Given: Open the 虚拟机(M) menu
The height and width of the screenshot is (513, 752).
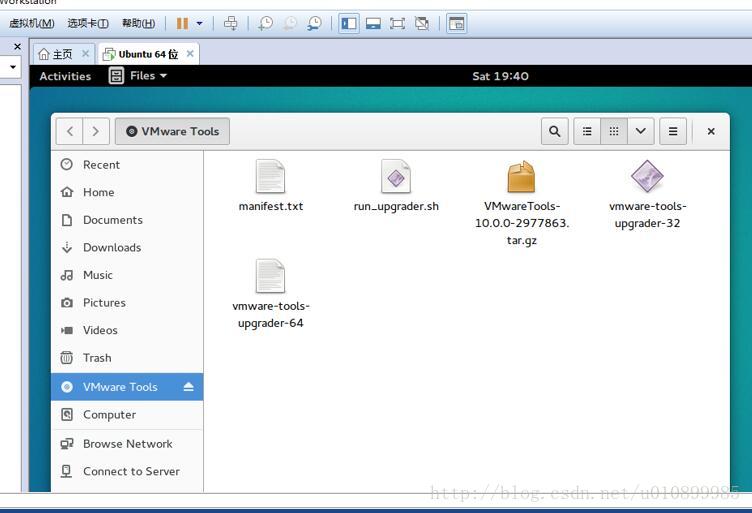Looking at the screenshot, I should [x=32, y=23].
